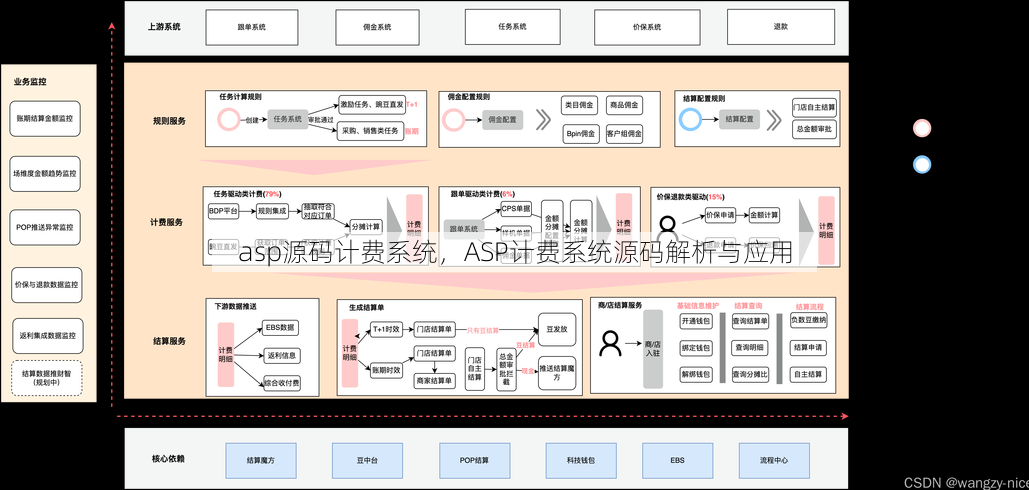
Task: Select the 解绑钱包 box
Action: pyautogui.click(x=696, y=375)
